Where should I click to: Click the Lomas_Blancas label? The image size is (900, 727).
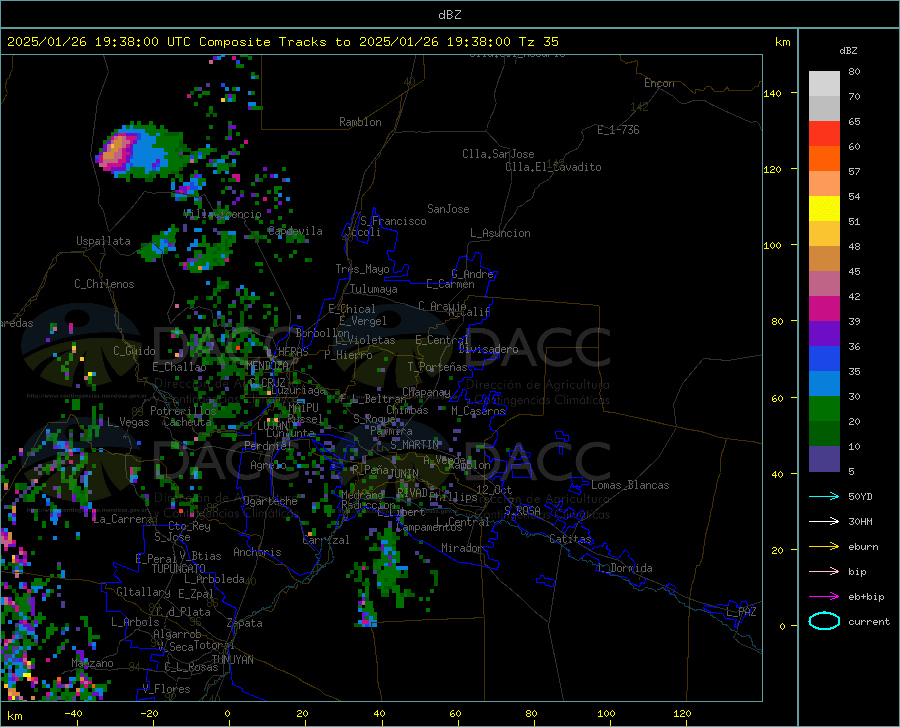630,485
